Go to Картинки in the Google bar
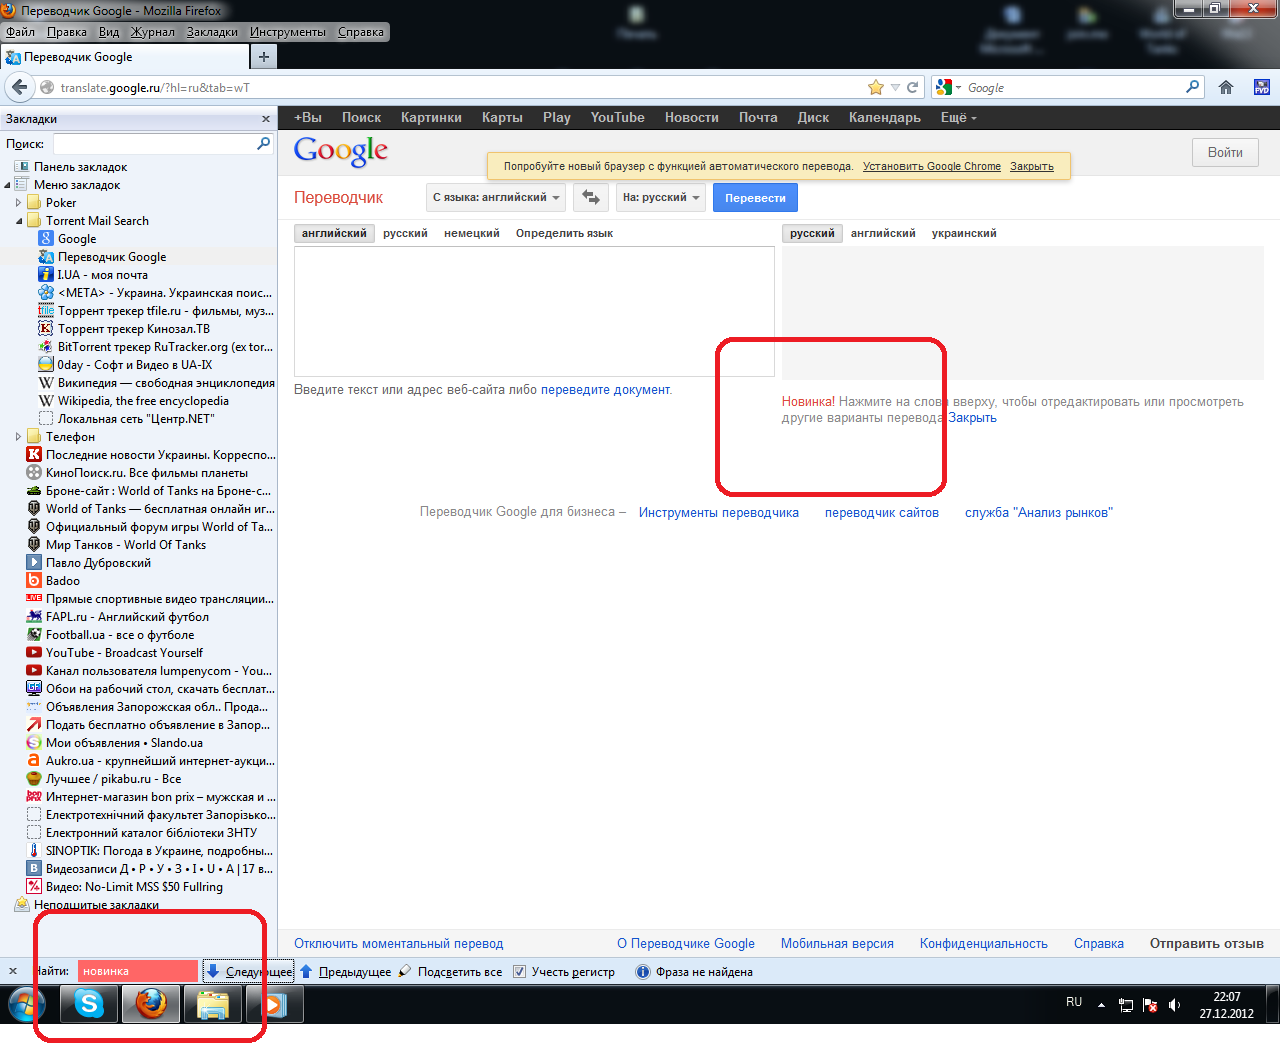 pos(431,117)
